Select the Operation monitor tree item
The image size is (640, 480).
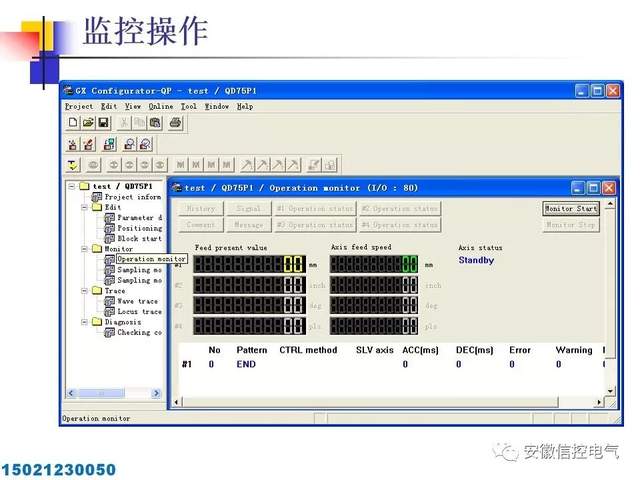point(151,259)
